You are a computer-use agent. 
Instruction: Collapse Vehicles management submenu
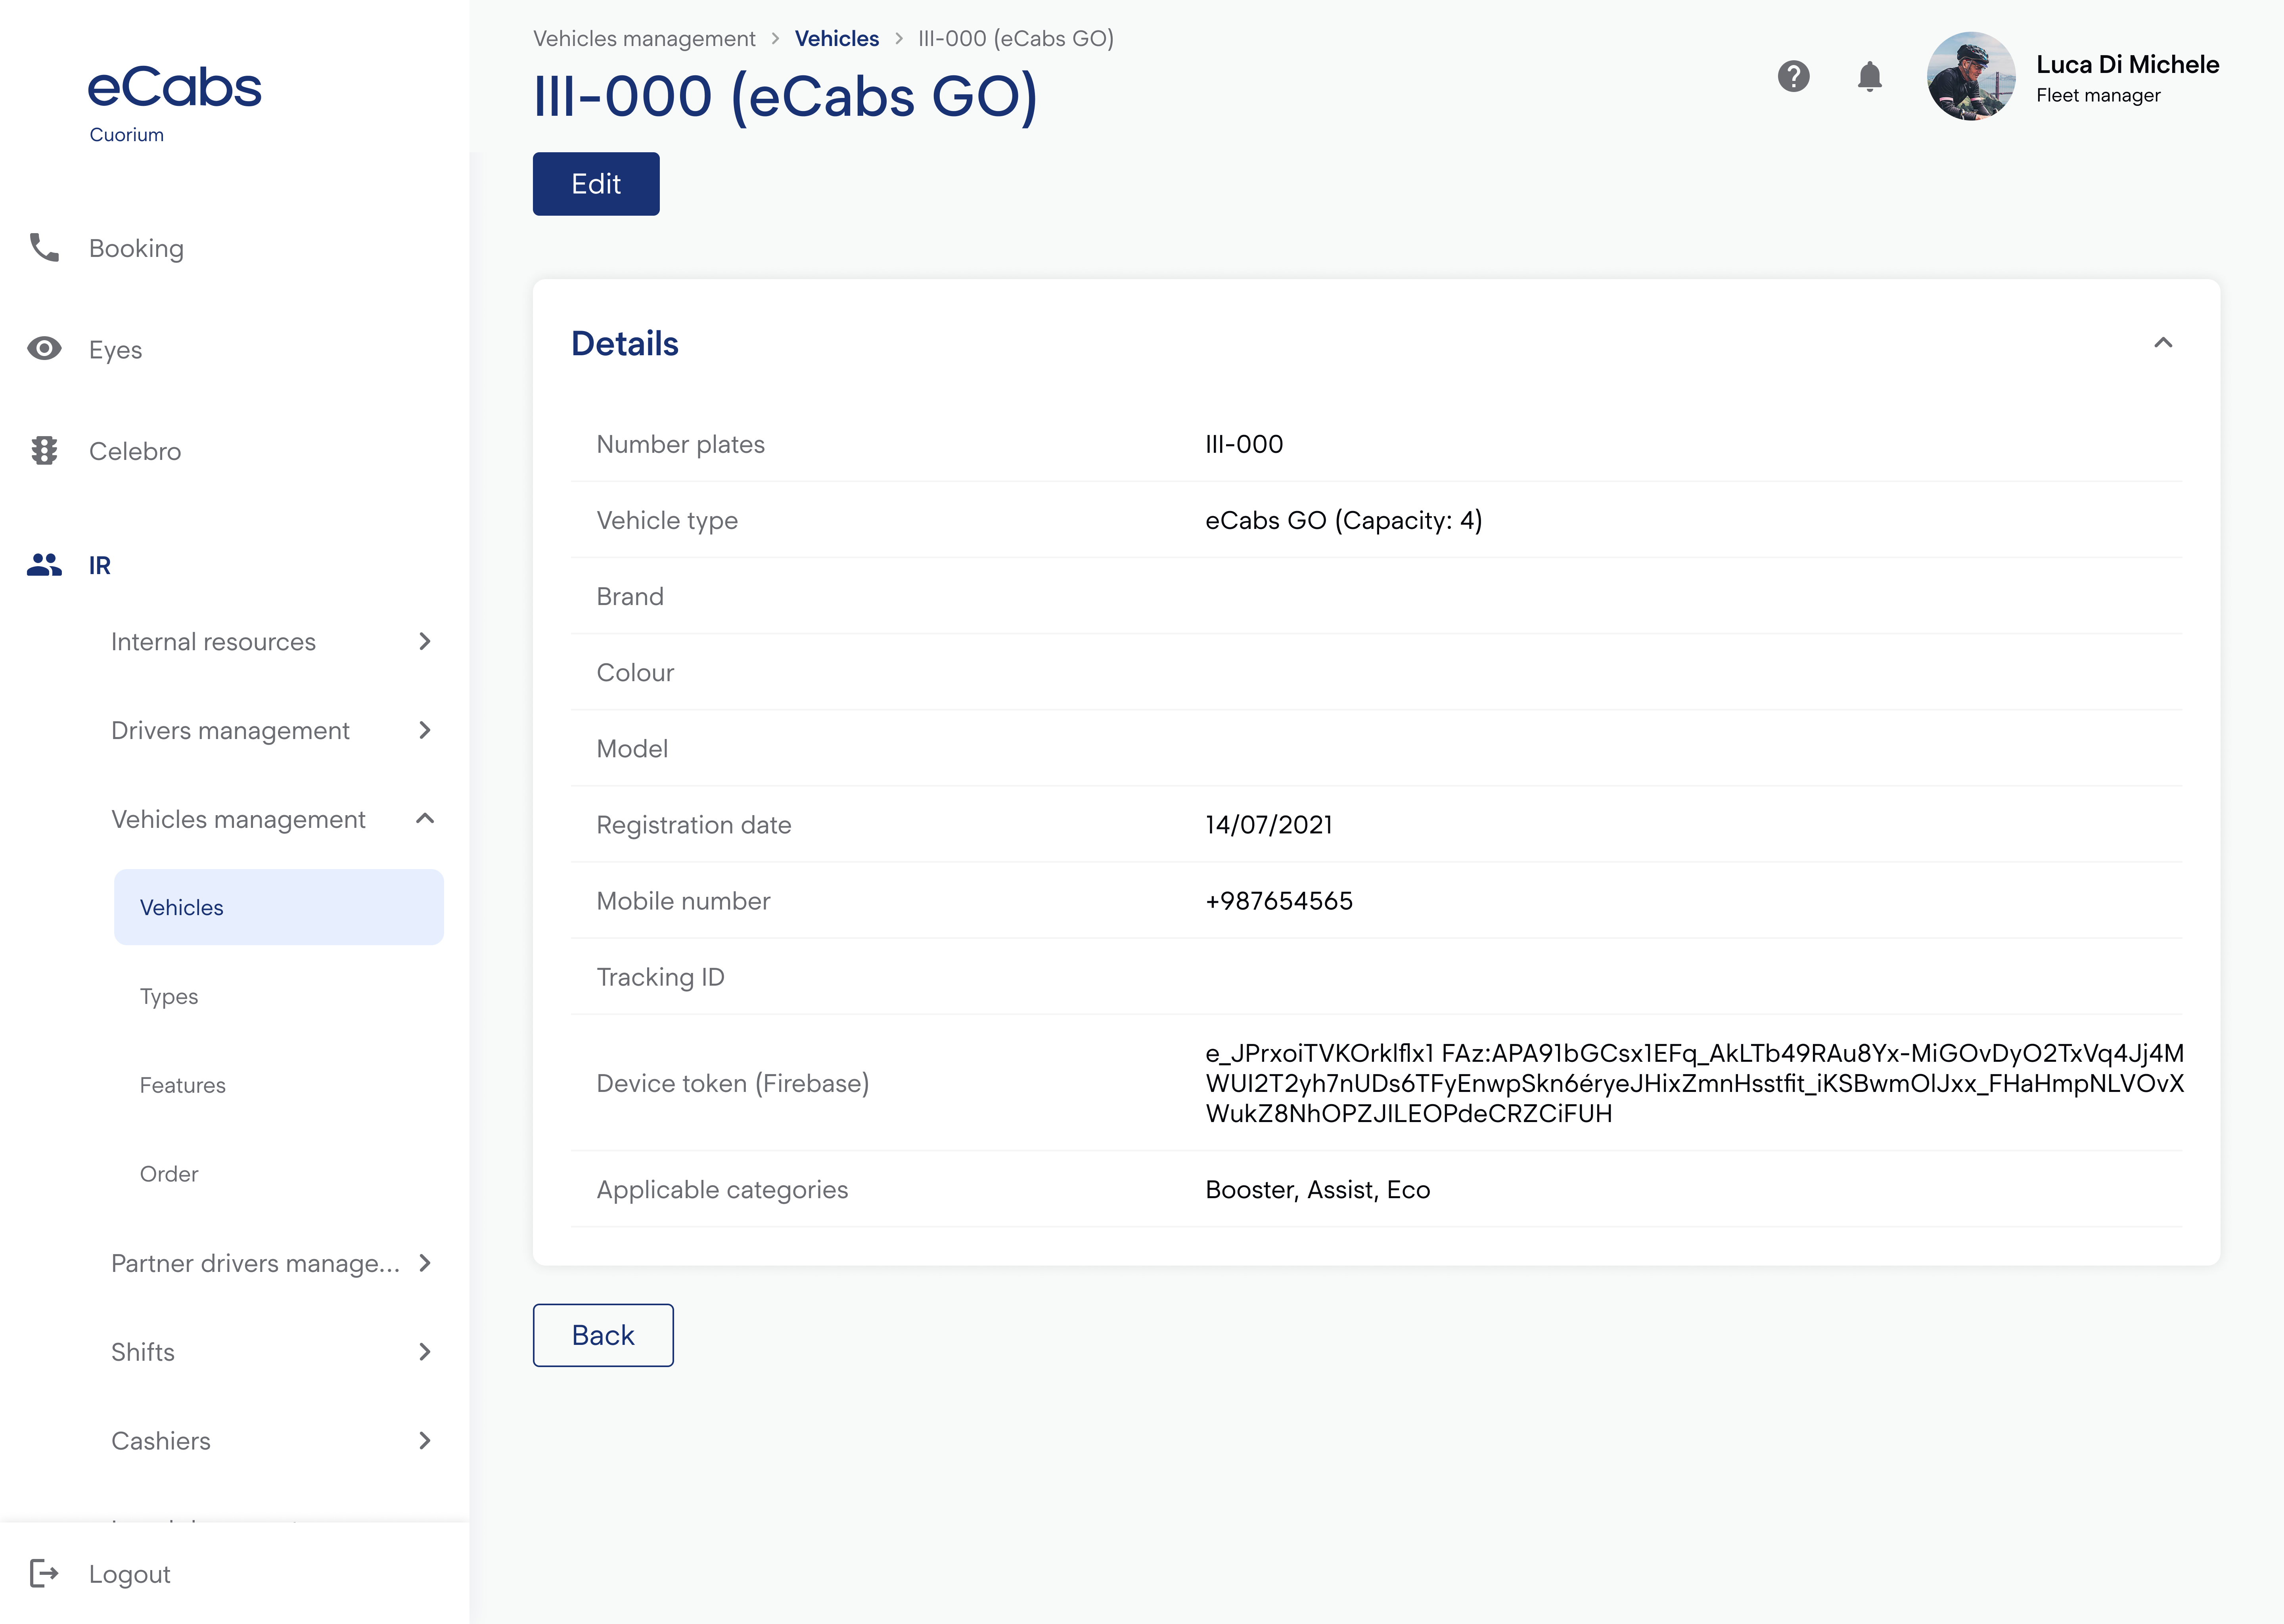pos(425,819)
